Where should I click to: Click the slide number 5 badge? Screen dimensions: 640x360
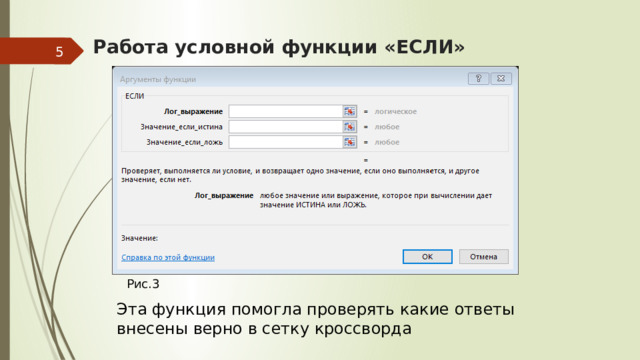tap(41, 51)
